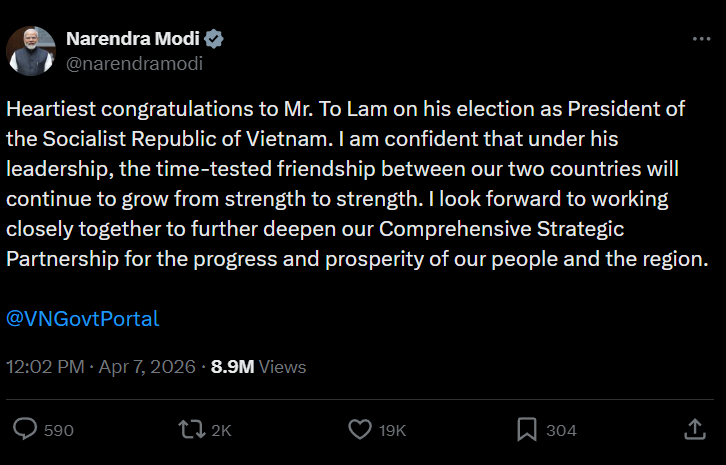The height and width of the screenshot is (465, 726).
Task: Click the 304 bookmarks count
Action: (x=561, y=430)
